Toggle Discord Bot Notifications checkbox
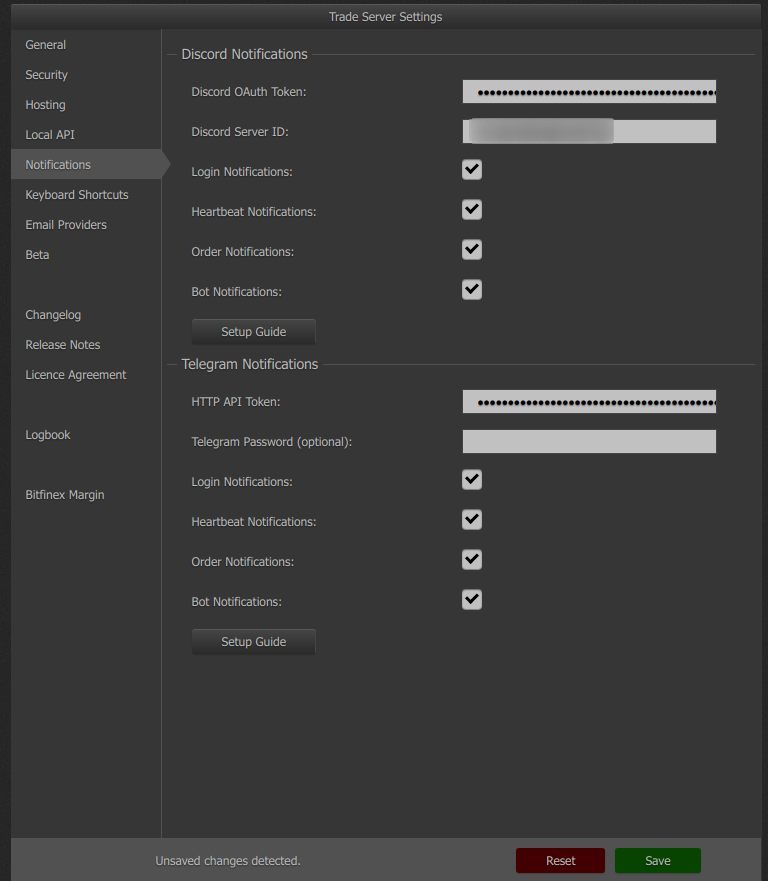Screen dimensions: 768x881 (x=472, y=290)
